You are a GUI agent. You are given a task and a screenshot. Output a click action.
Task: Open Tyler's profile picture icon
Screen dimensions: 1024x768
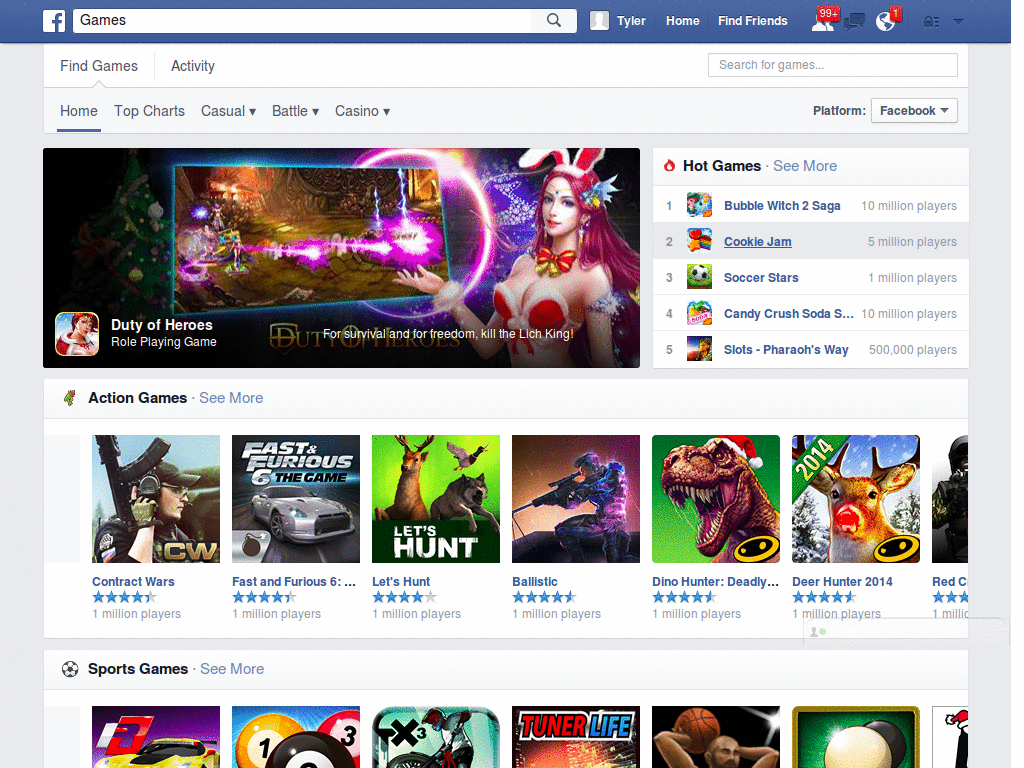[x=599, y=21]
